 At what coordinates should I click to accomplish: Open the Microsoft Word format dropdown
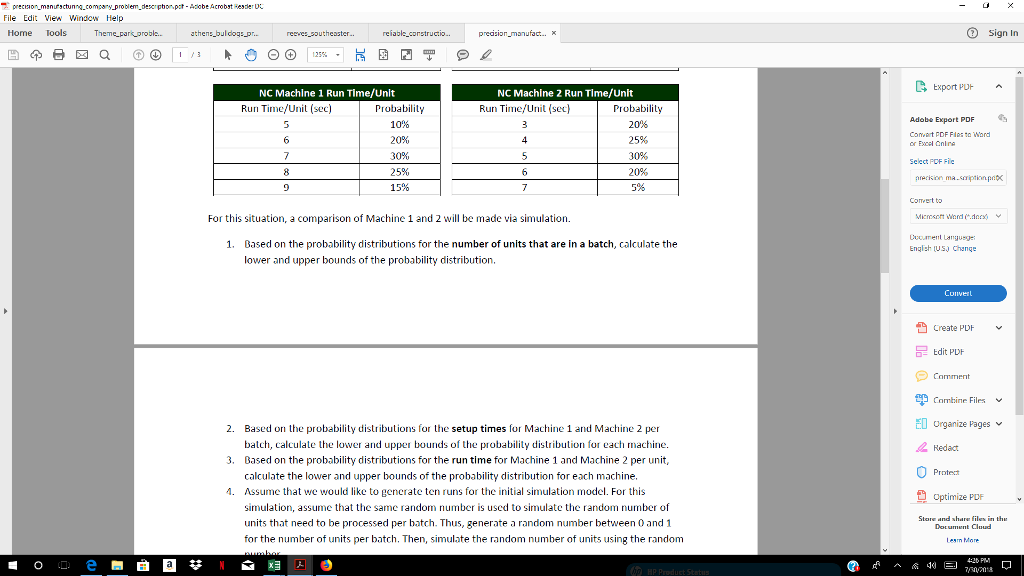point(958,215)
